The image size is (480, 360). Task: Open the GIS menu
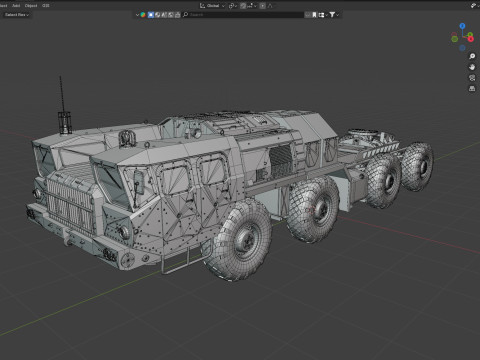46,6
